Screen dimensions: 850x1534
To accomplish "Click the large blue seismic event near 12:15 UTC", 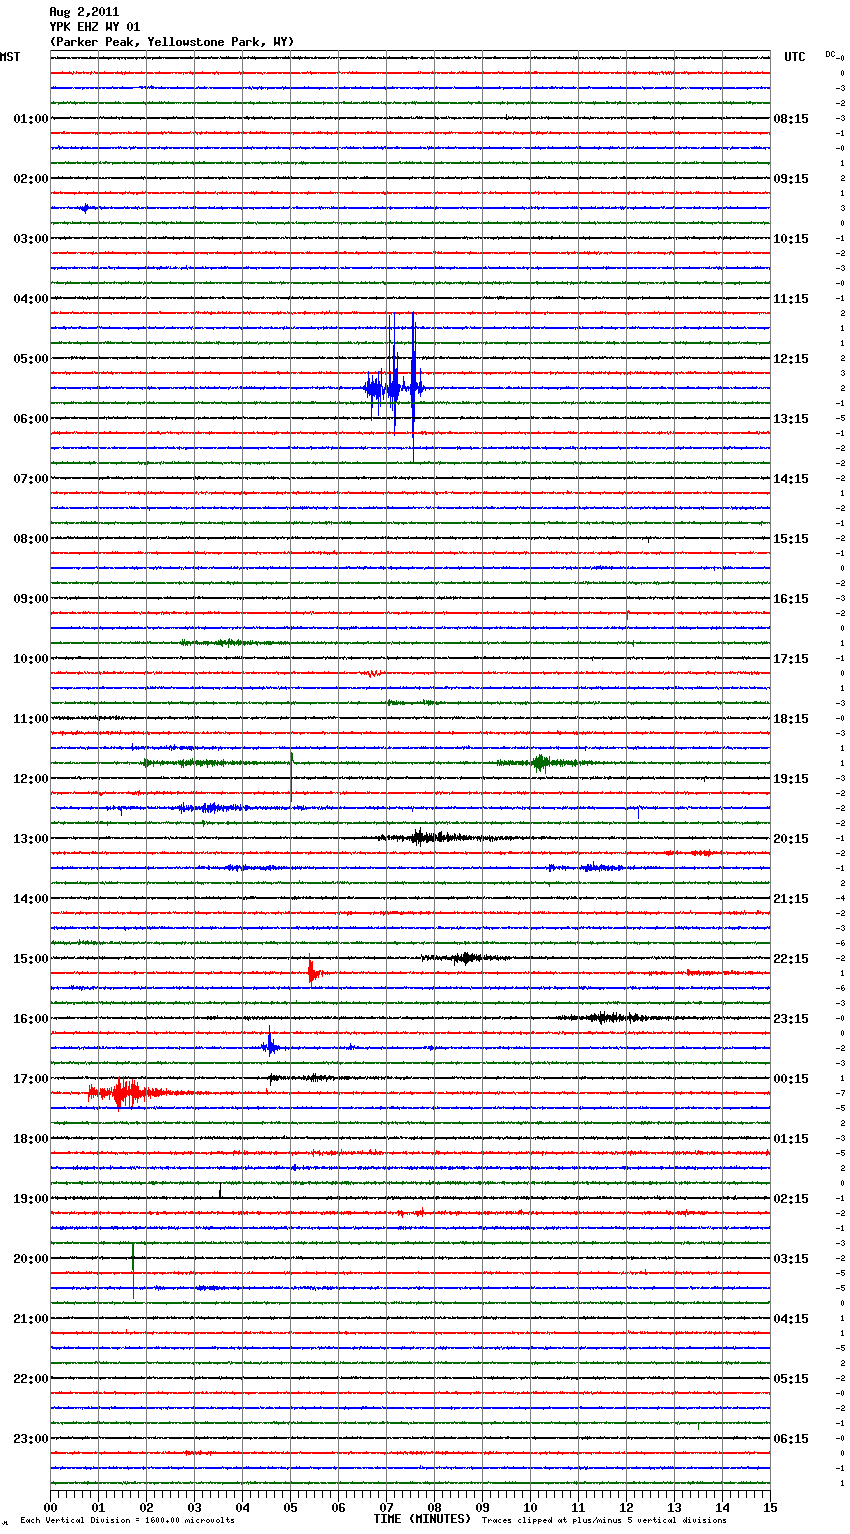I will tap(395, 387).
